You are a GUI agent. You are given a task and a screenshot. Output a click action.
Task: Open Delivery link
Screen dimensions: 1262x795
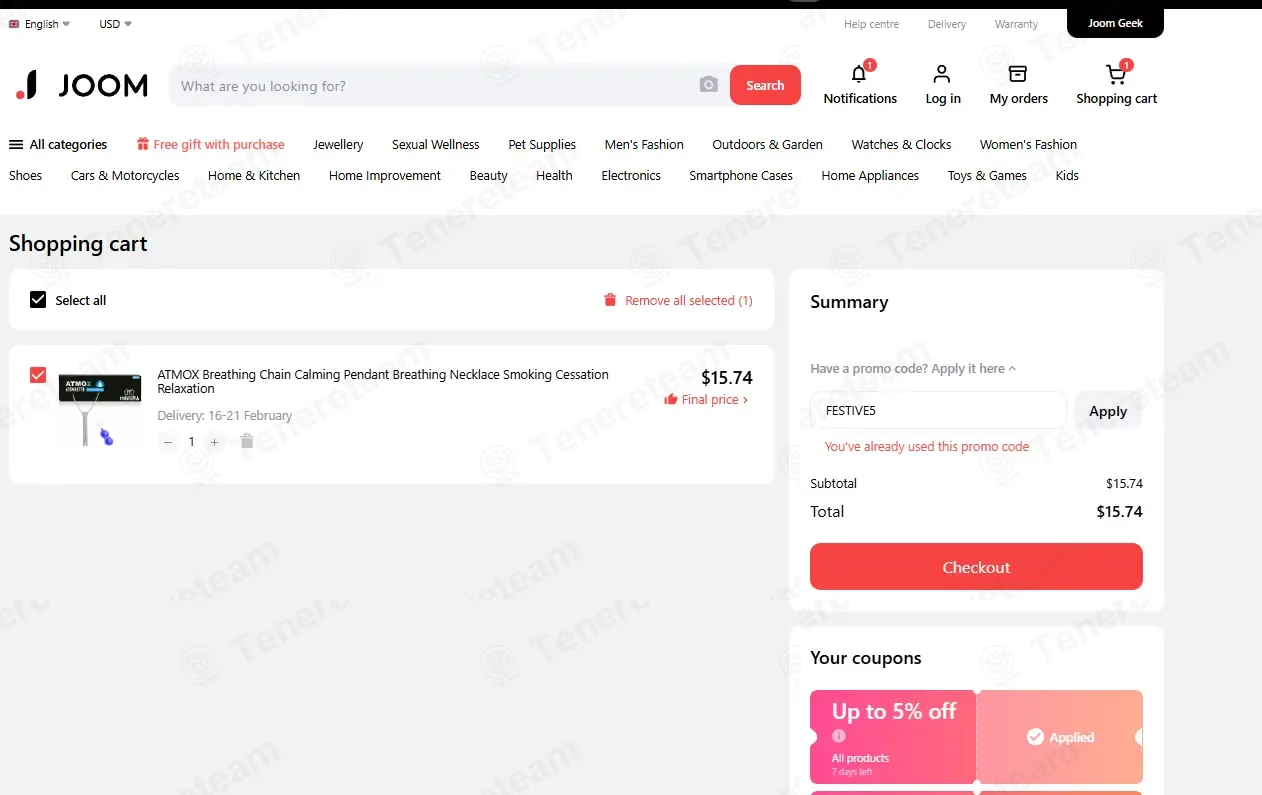click(x=947, y=24)
